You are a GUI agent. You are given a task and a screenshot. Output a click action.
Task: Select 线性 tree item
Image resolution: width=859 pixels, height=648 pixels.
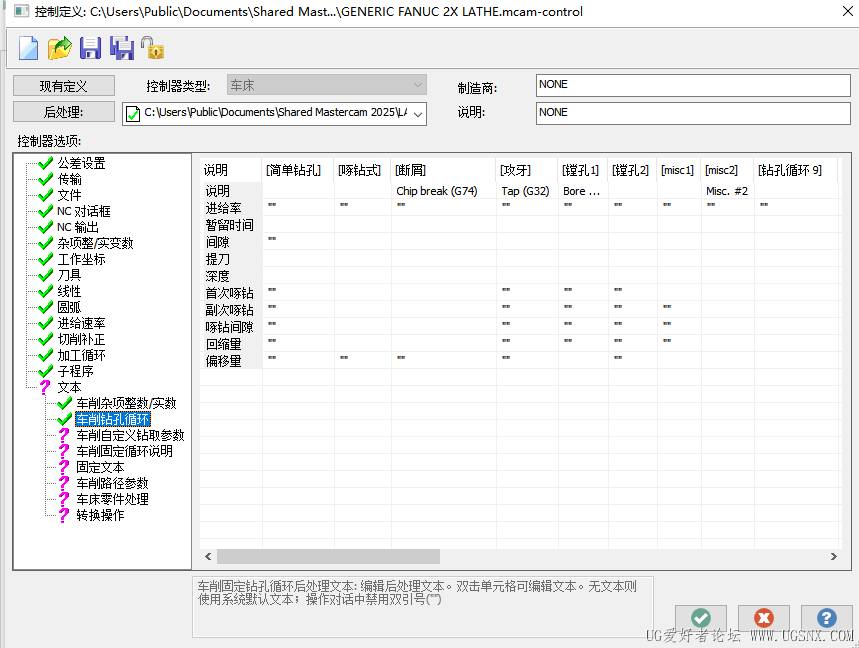tap(70, 291)
